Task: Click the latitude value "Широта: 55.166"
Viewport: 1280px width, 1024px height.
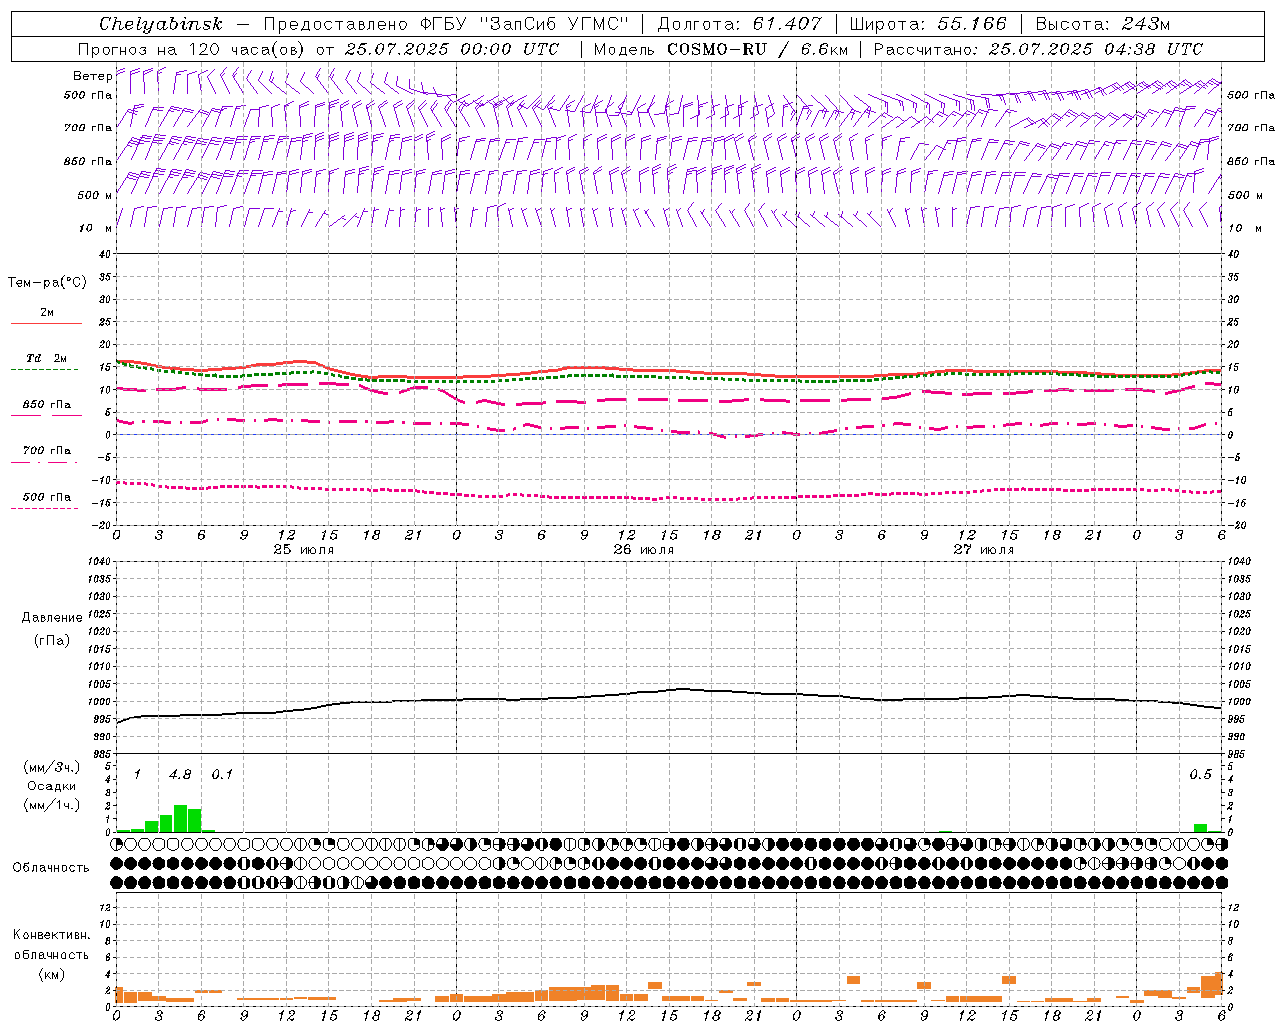Action: 928,24
